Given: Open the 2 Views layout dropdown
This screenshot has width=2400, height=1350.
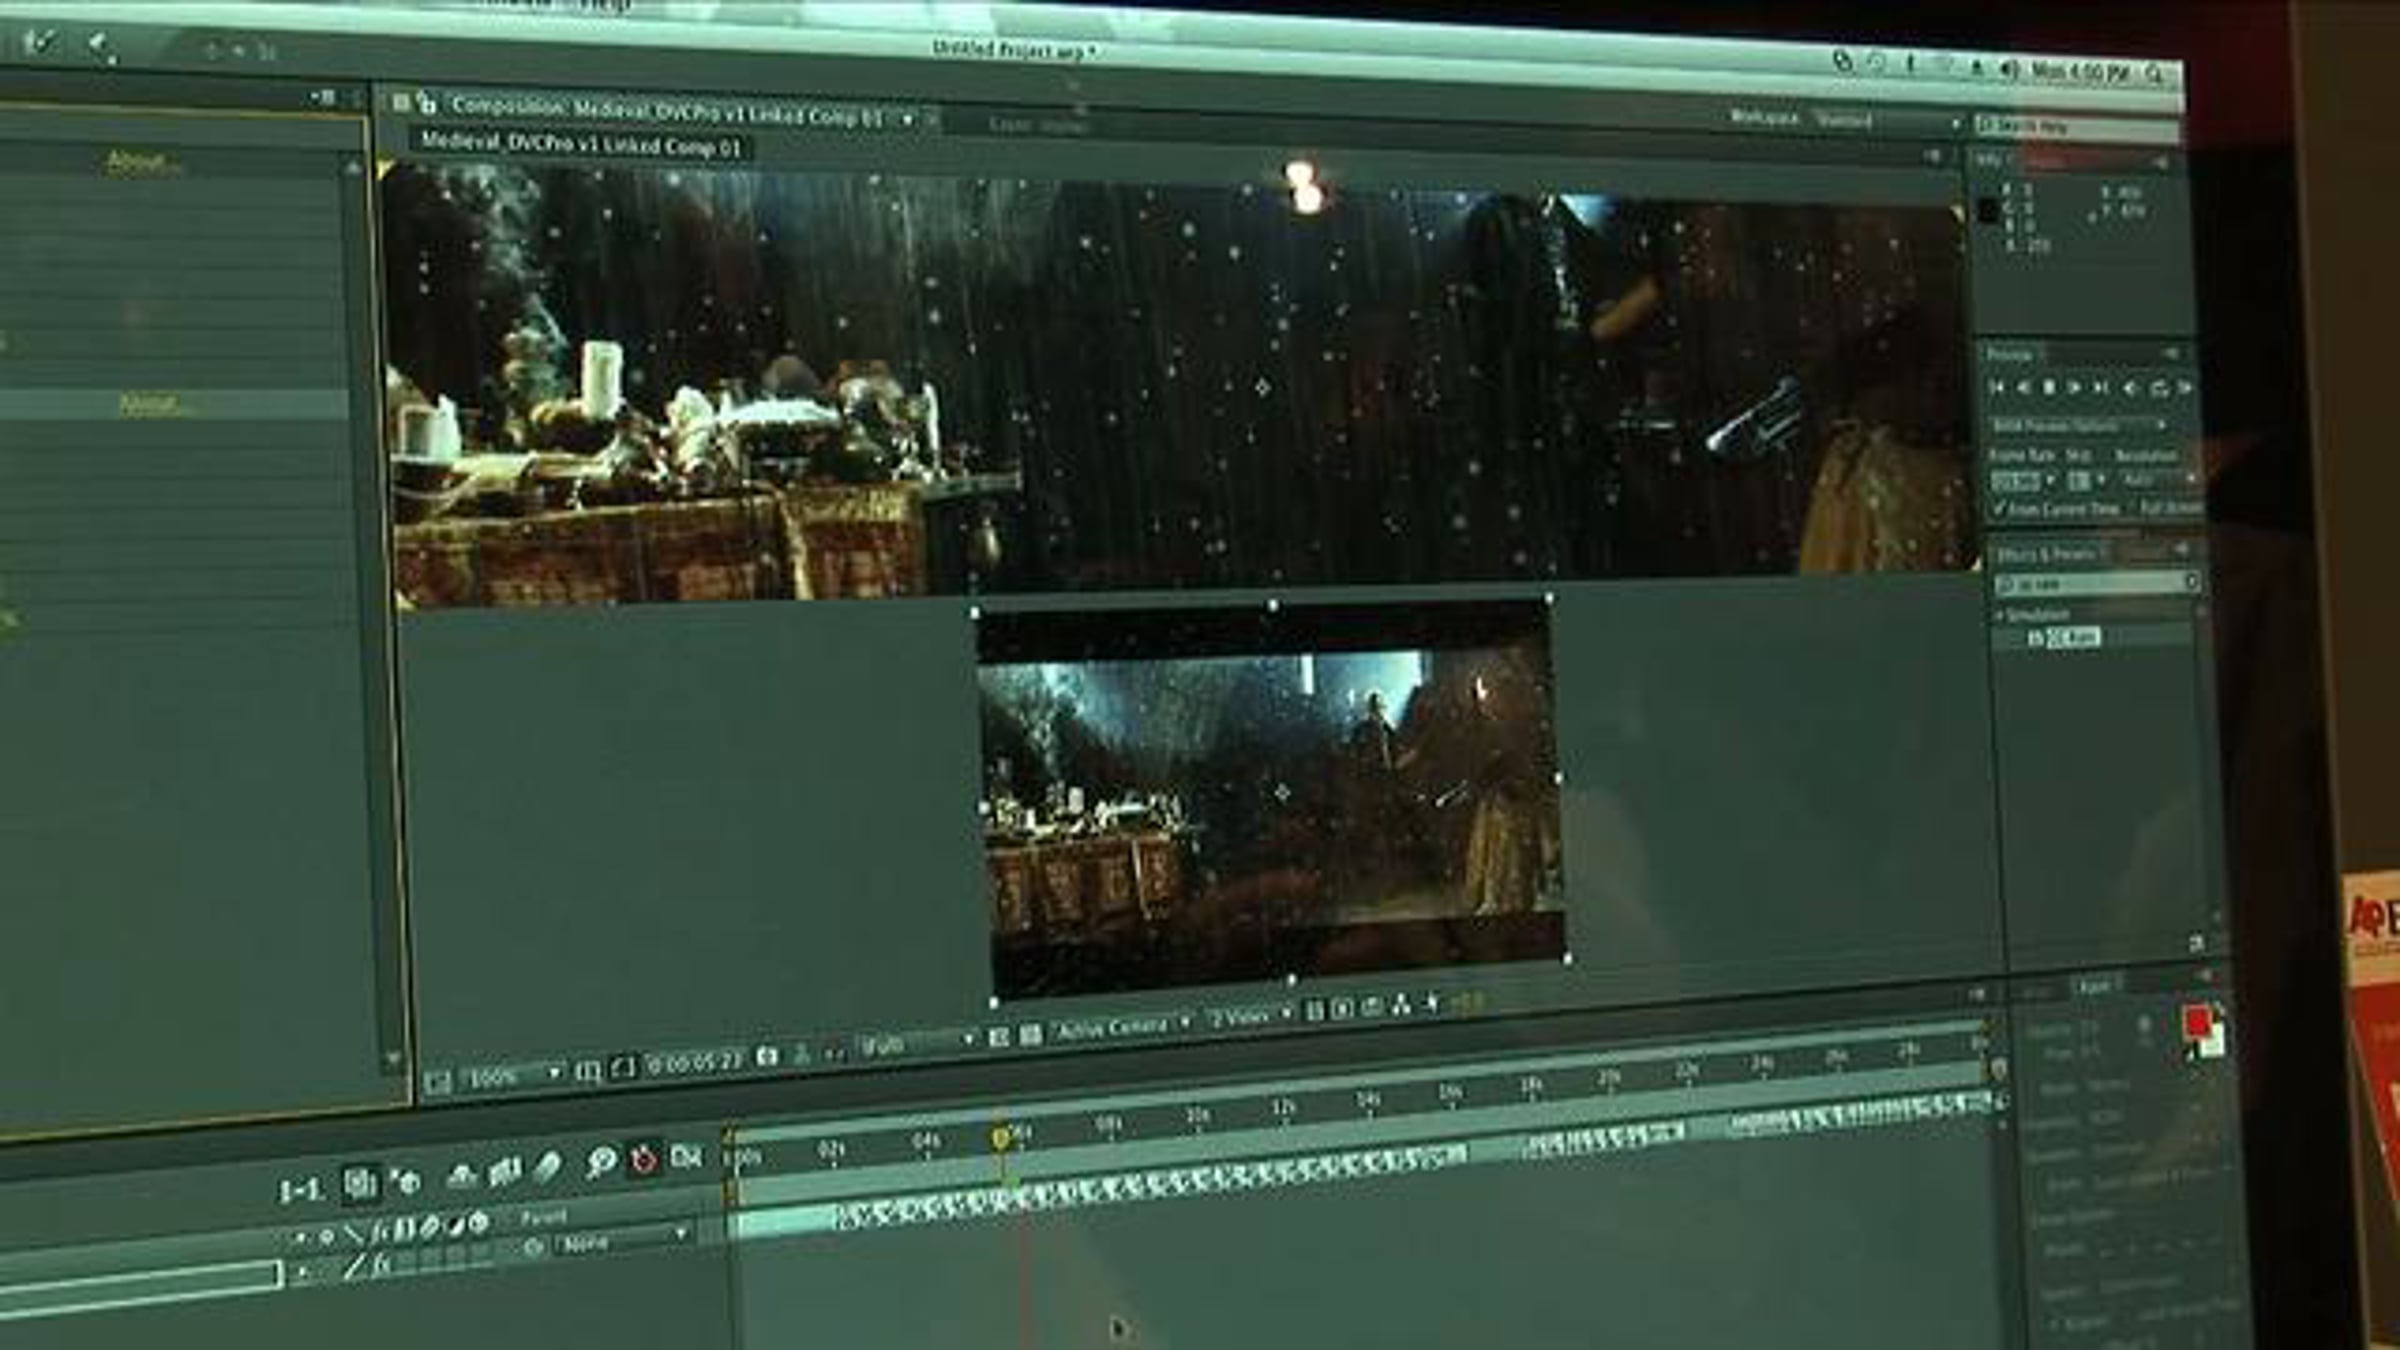Looking at the screenshot, I should 1250,1017.
